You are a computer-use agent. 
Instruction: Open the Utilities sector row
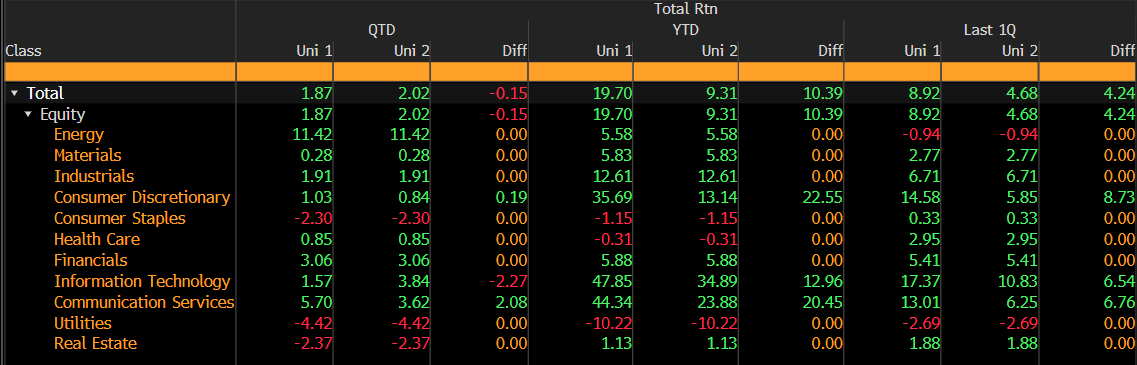82,324
